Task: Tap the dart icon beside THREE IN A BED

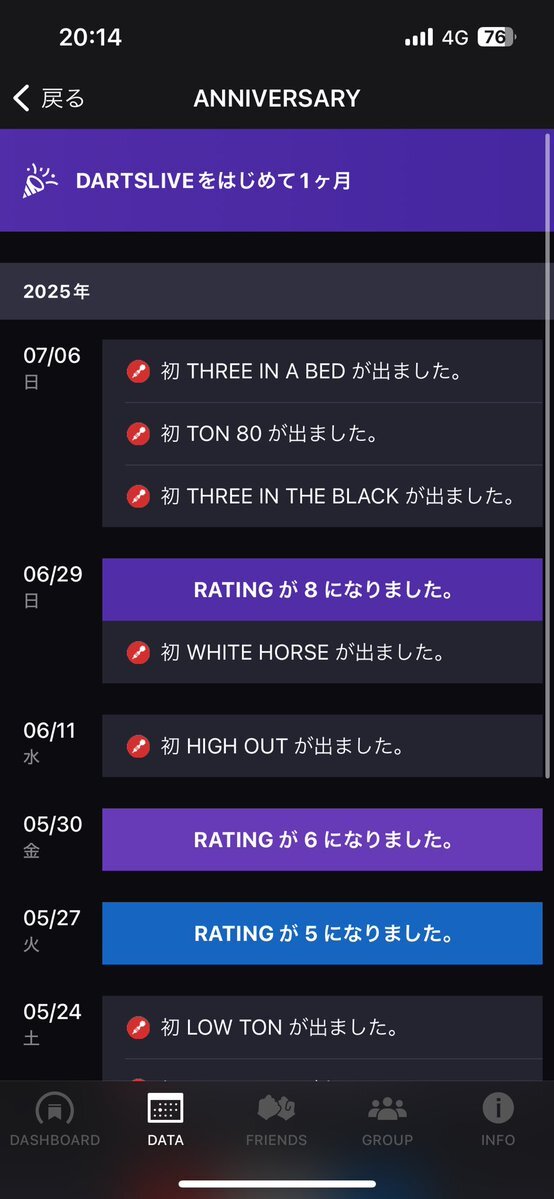Action: click(138, 372)
